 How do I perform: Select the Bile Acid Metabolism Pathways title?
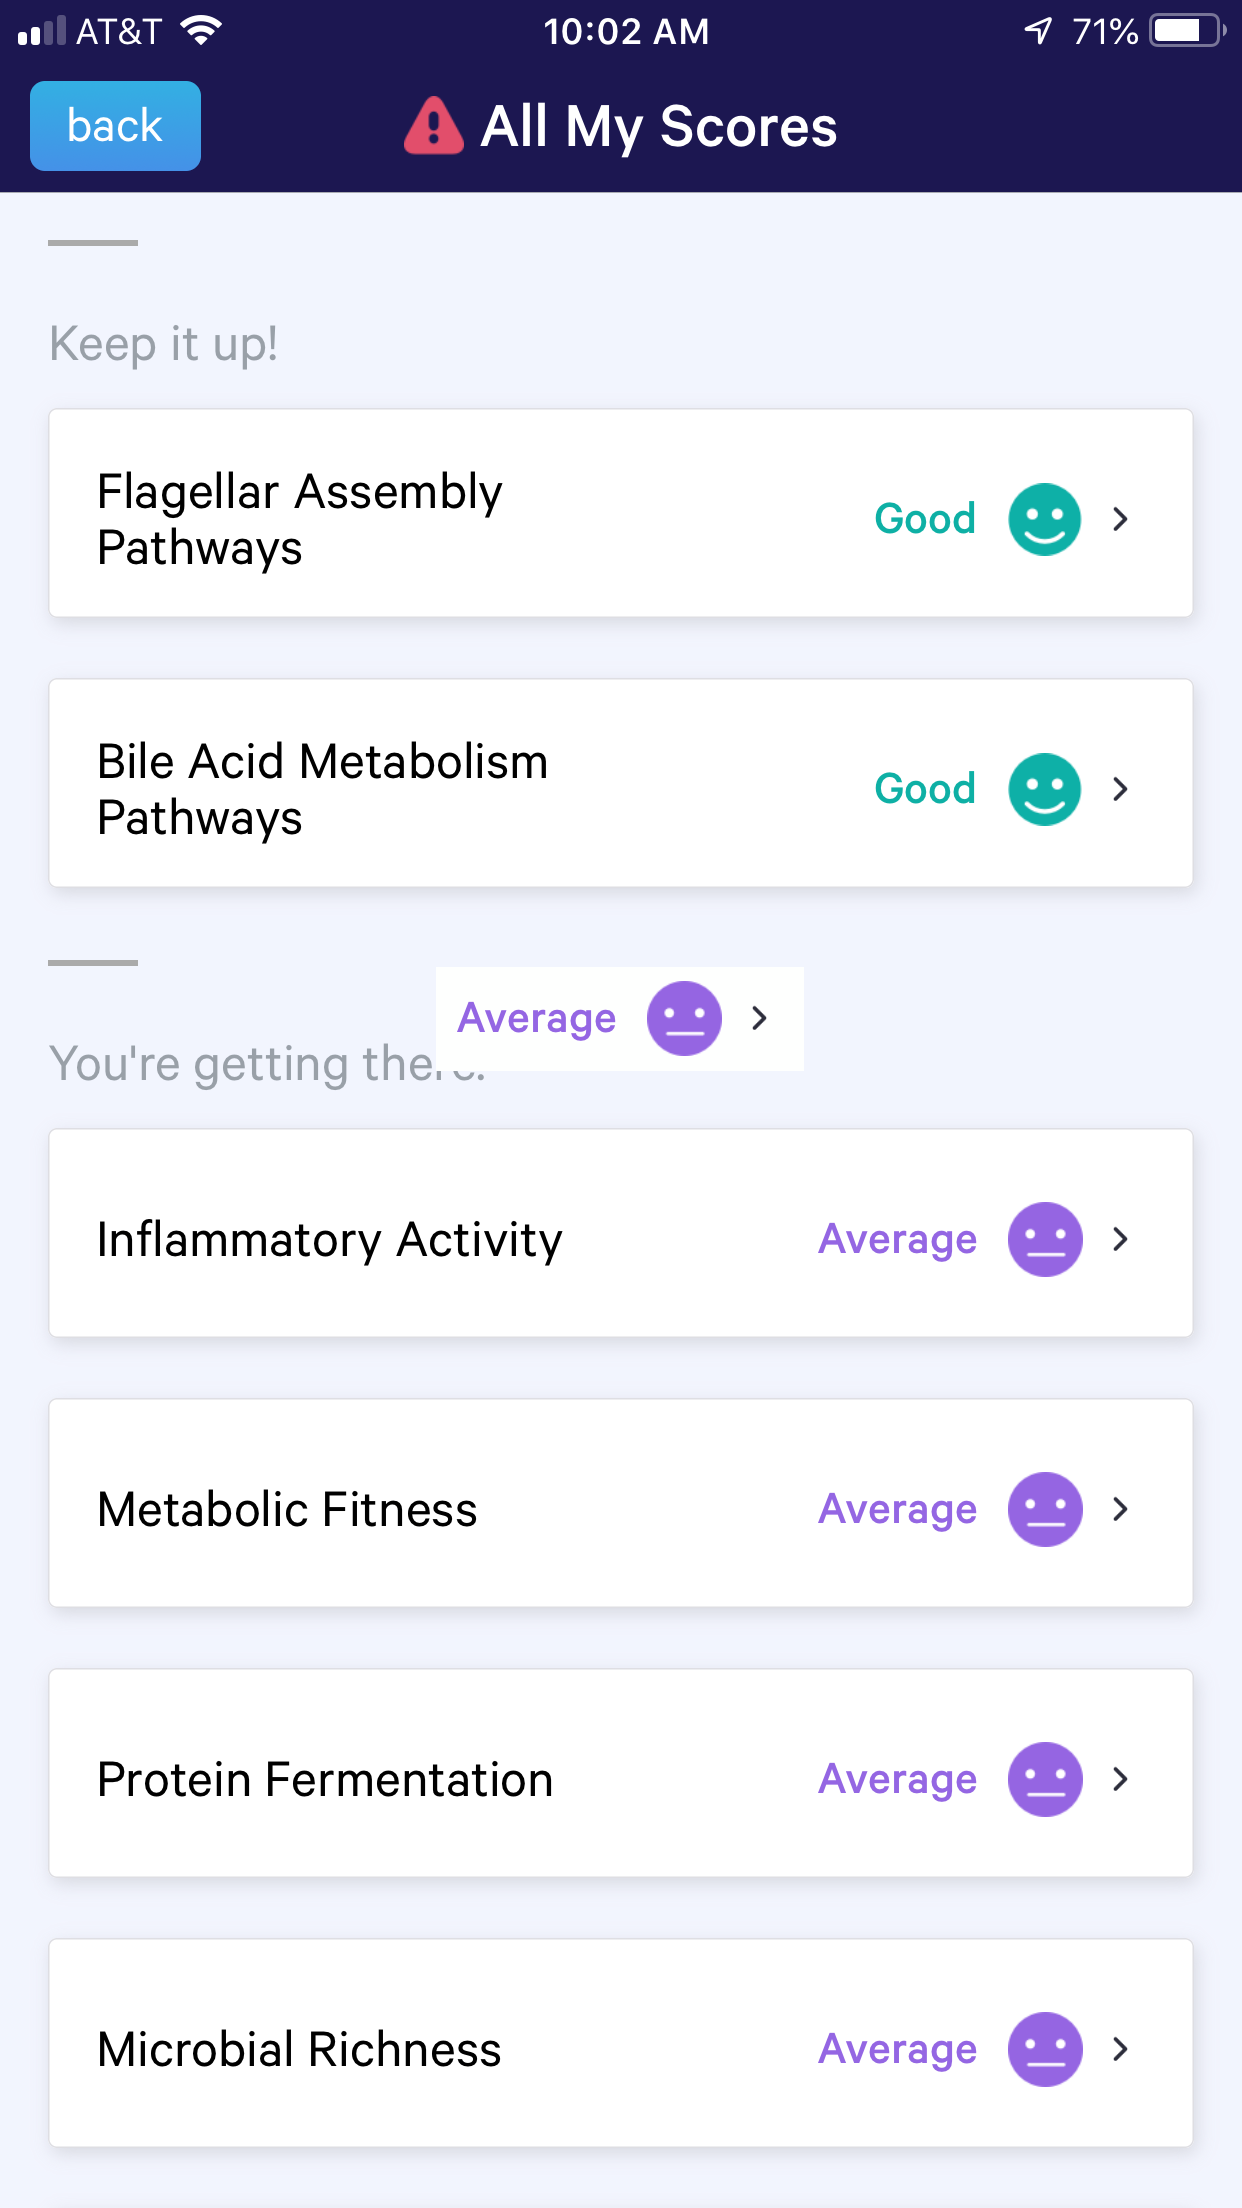coord(322,789)
